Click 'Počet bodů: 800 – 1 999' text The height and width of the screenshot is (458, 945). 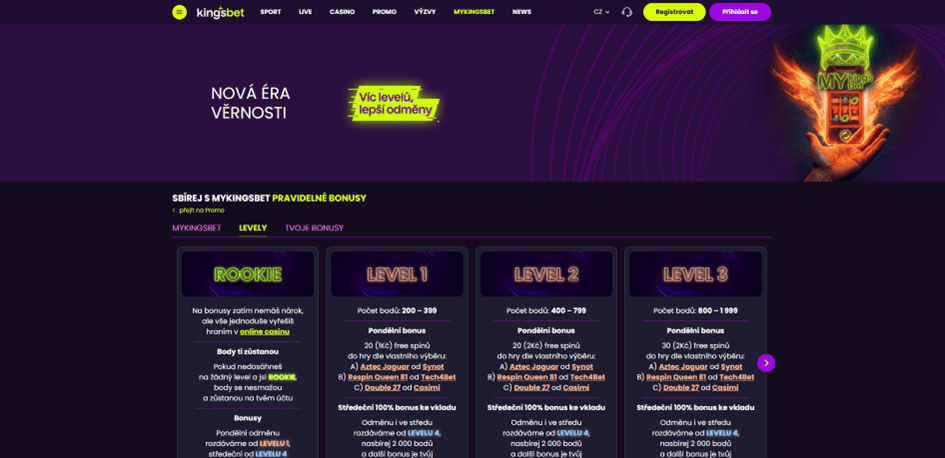[x=695, y=311]
